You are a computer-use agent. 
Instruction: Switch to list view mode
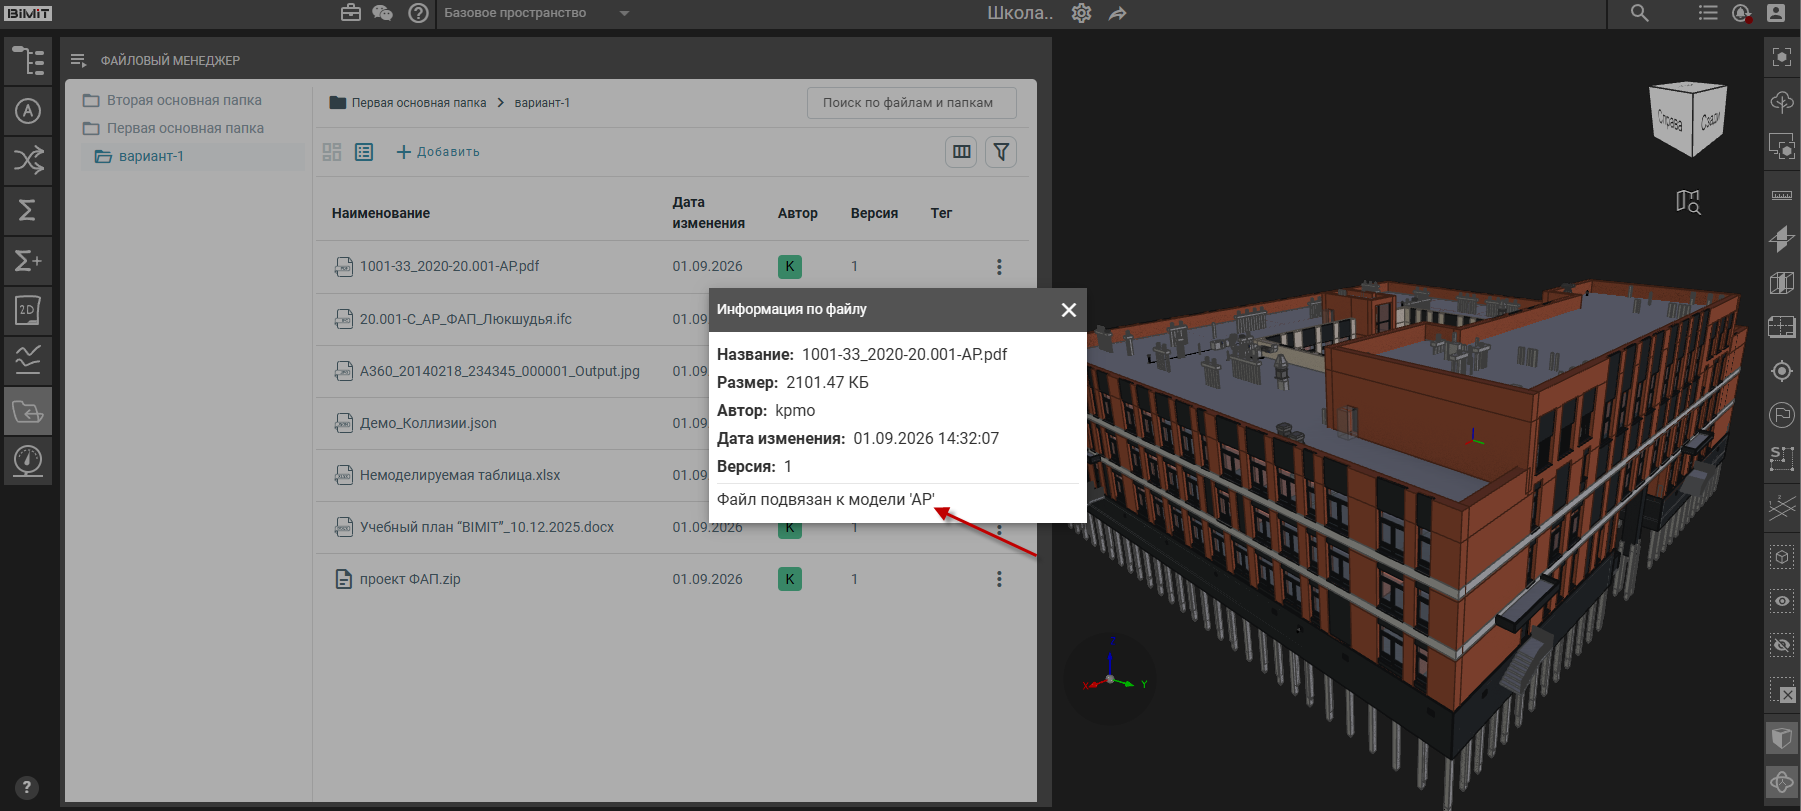pos(364,152)
